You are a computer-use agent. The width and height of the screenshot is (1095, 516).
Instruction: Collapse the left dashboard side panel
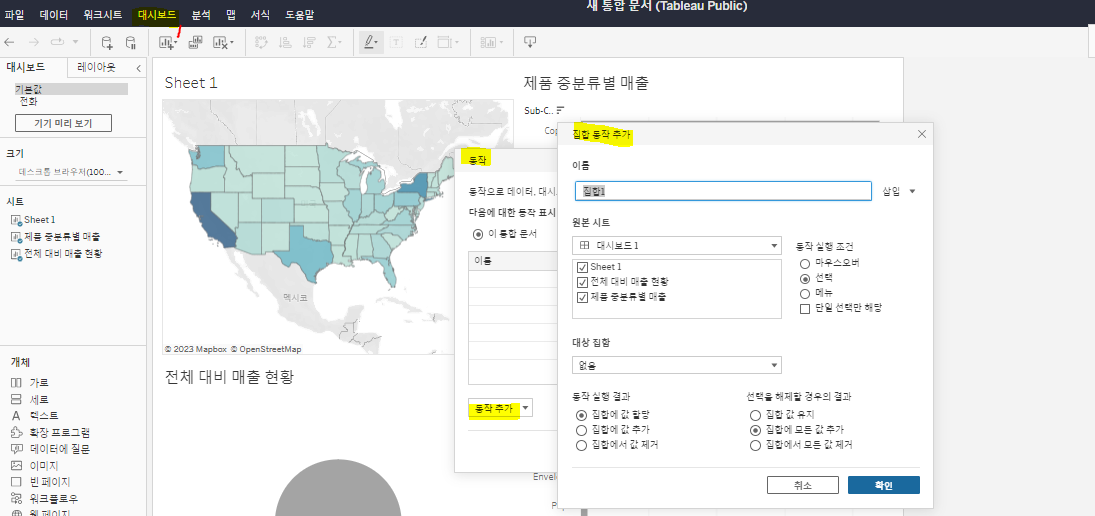click(138, 68)
